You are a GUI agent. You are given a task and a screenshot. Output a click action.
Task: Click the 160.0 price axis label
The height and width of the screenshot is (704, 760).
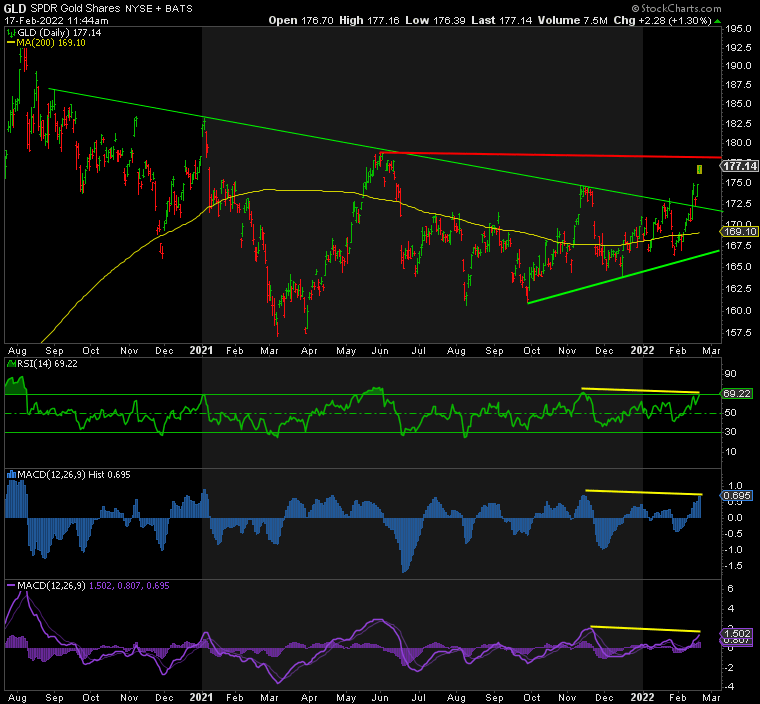click(x=739, y=310)
